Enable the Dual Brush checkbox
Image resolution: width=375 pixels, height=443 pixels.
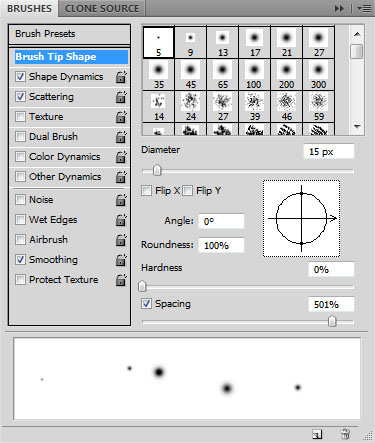(20, 137)
